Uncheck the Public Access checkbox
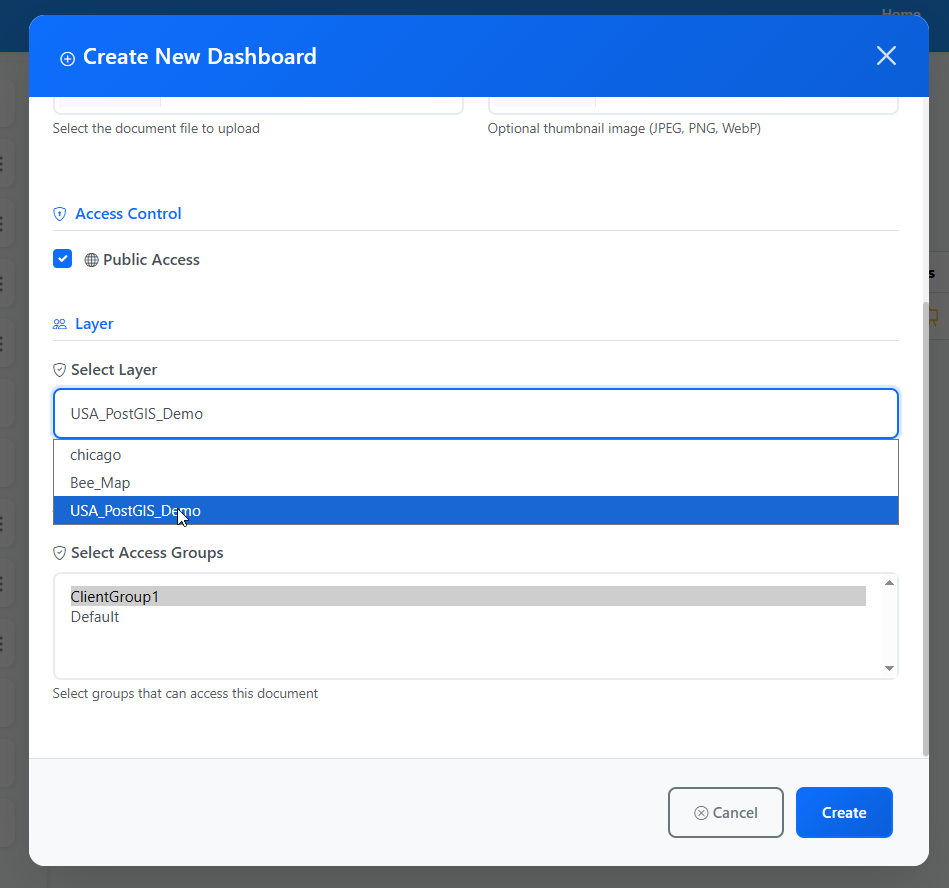This screenshot has height=888, width=949. pyautogui.click(x=62, y=258)
